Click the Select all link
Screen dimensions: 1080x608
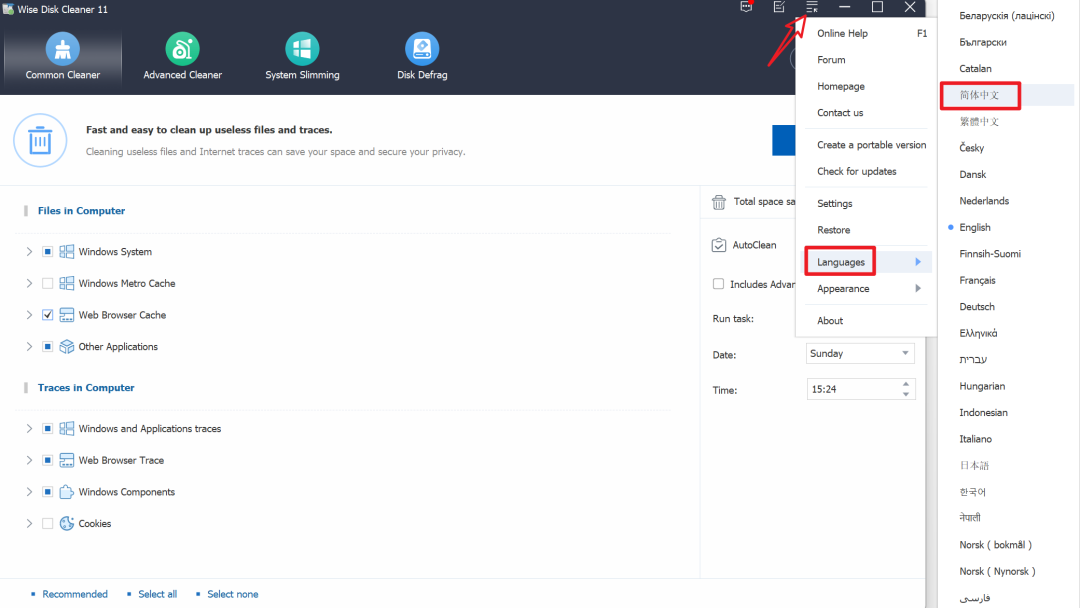coord(157,594)
